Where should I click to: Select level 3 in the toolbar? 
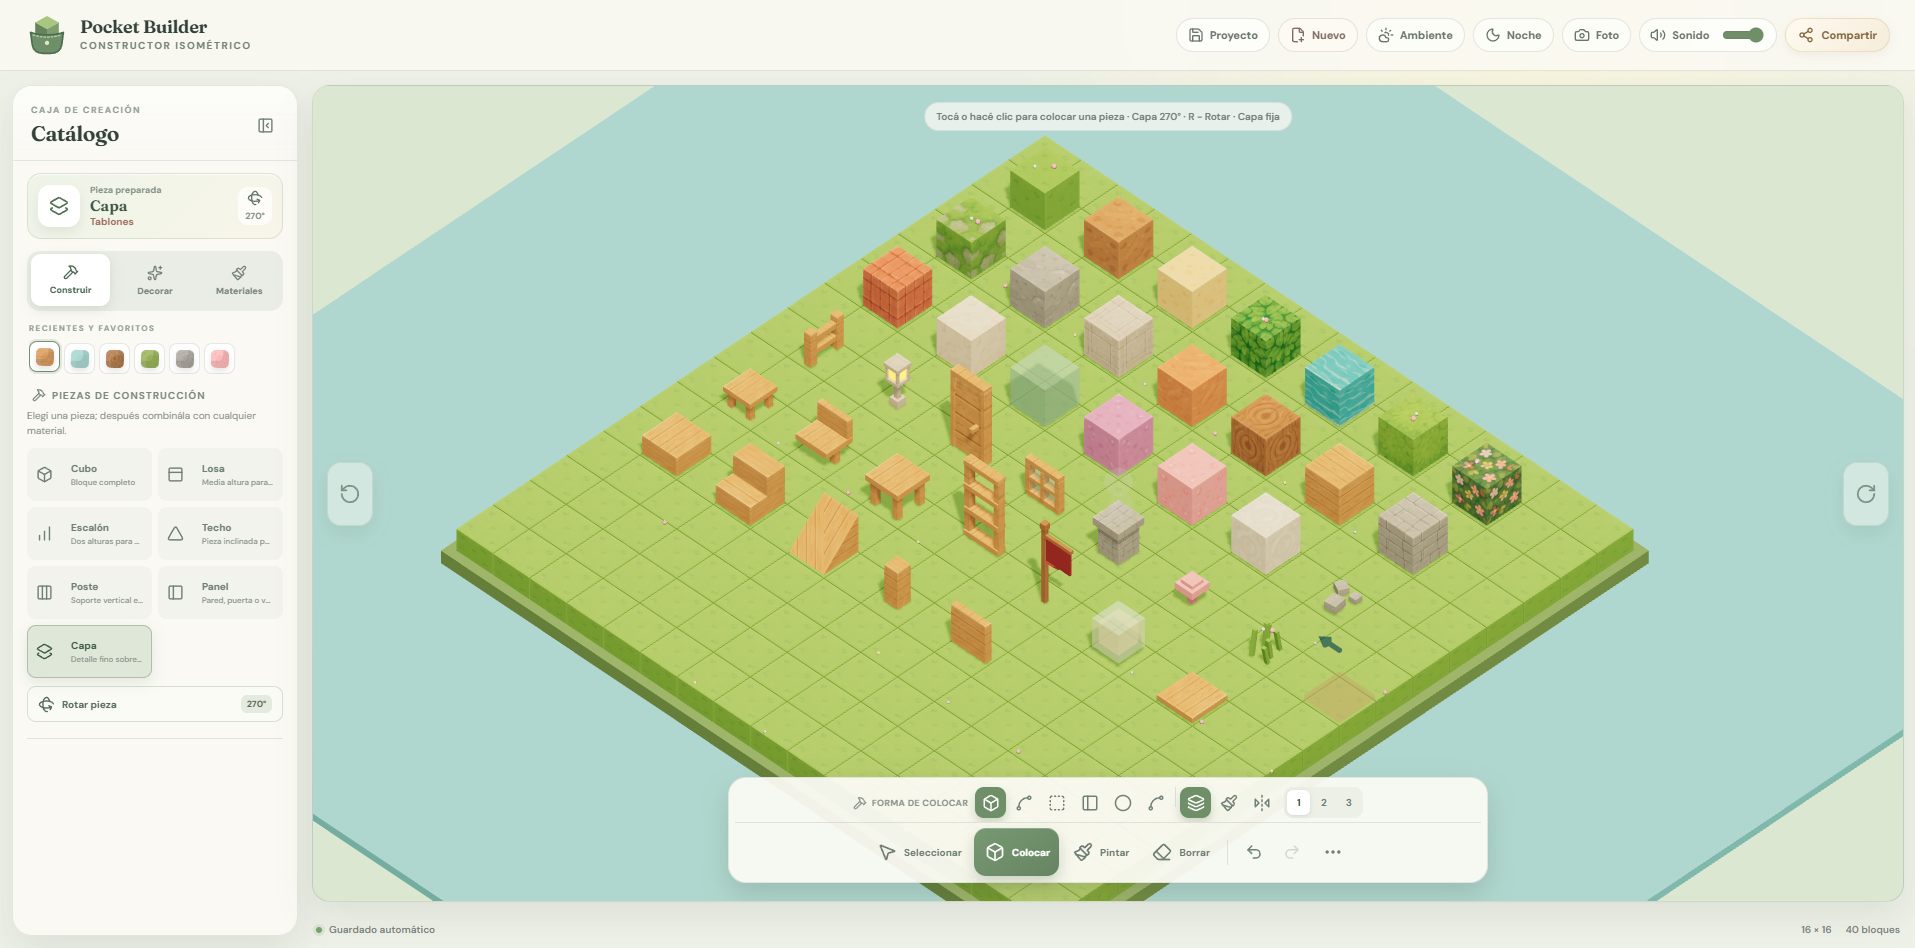pos(1349,803)
